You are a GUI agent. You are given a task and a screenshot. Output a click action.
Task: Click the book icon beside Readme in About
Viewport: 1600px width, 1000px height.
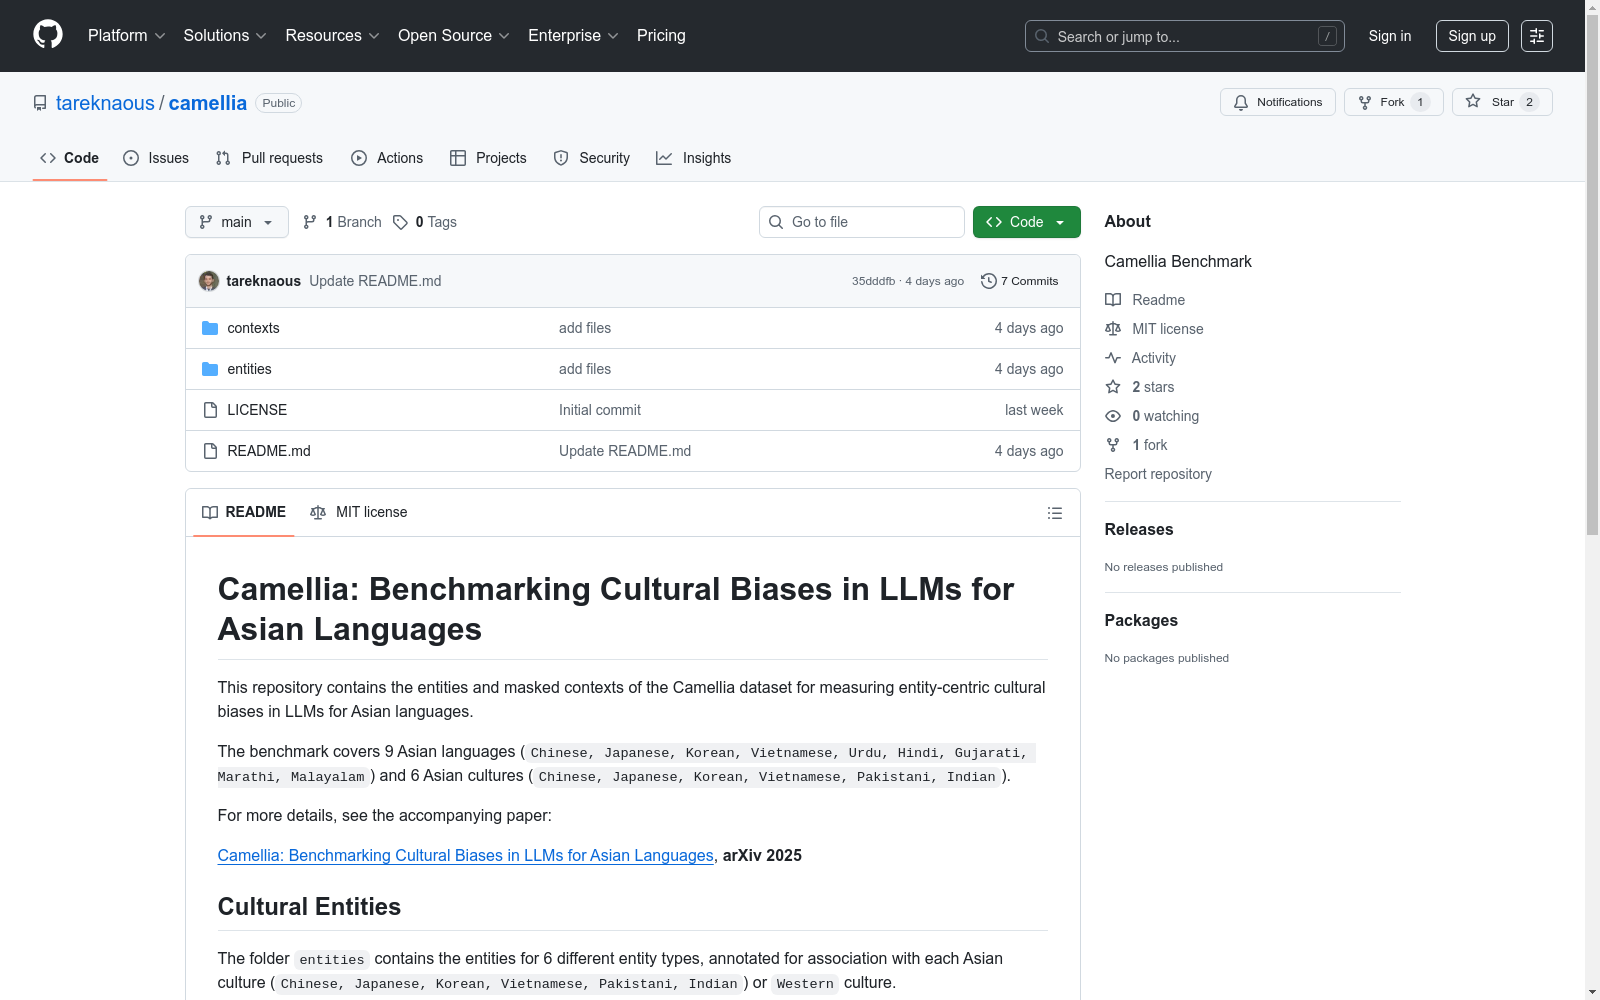(1113, 300)
